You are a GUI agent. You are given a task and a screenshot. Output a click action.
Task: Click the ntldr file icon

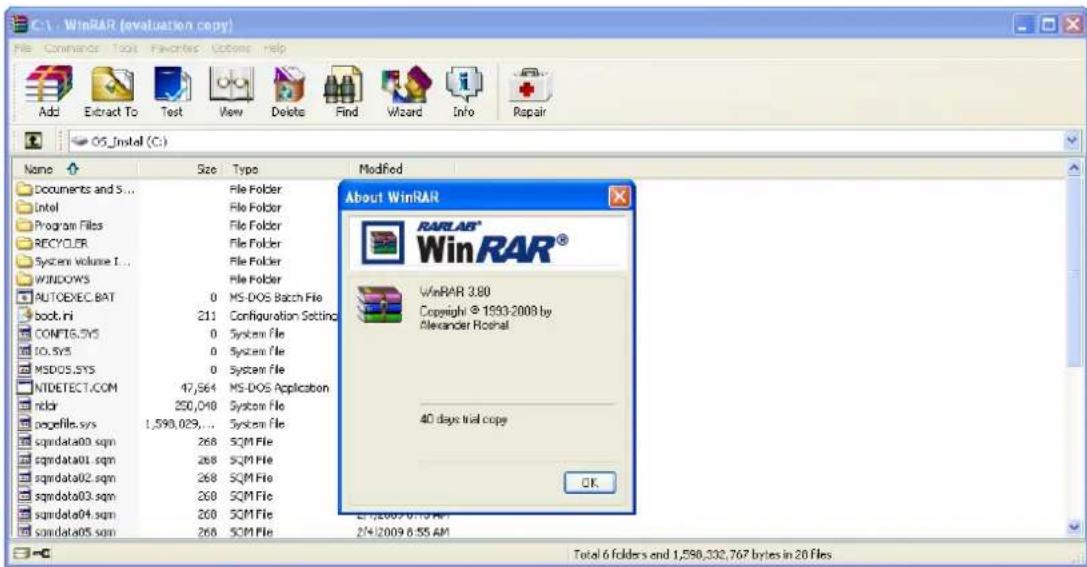pos(25,405)
